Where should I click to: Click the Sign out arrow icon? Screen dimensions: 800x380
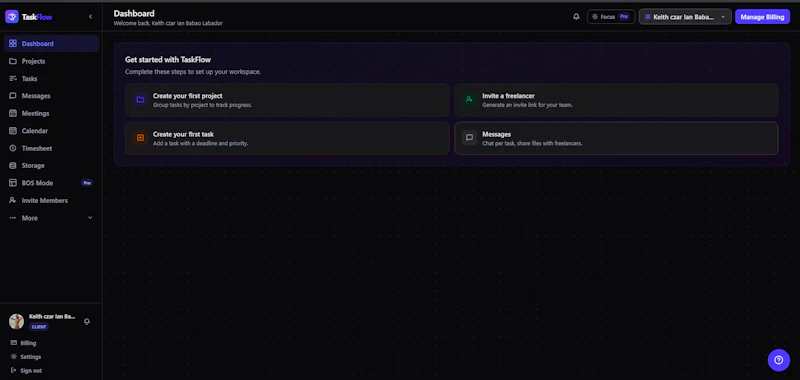[14, 370]
